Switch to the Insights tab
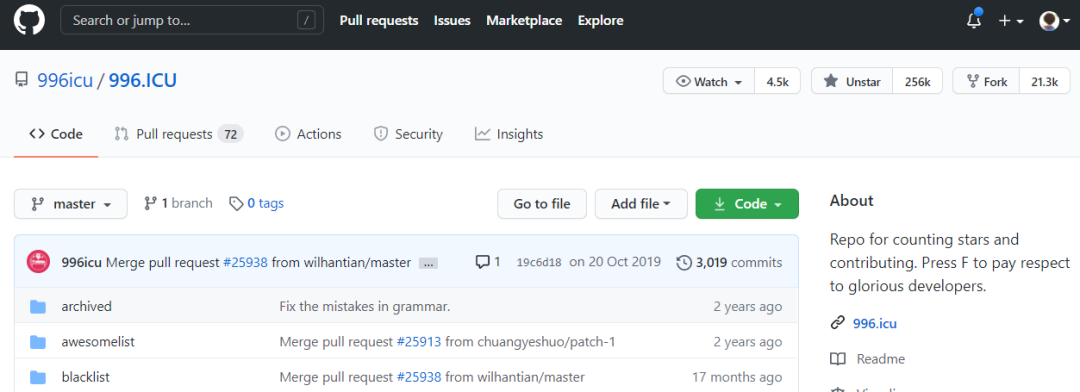The image size is (1080, 392). (509, 134)
